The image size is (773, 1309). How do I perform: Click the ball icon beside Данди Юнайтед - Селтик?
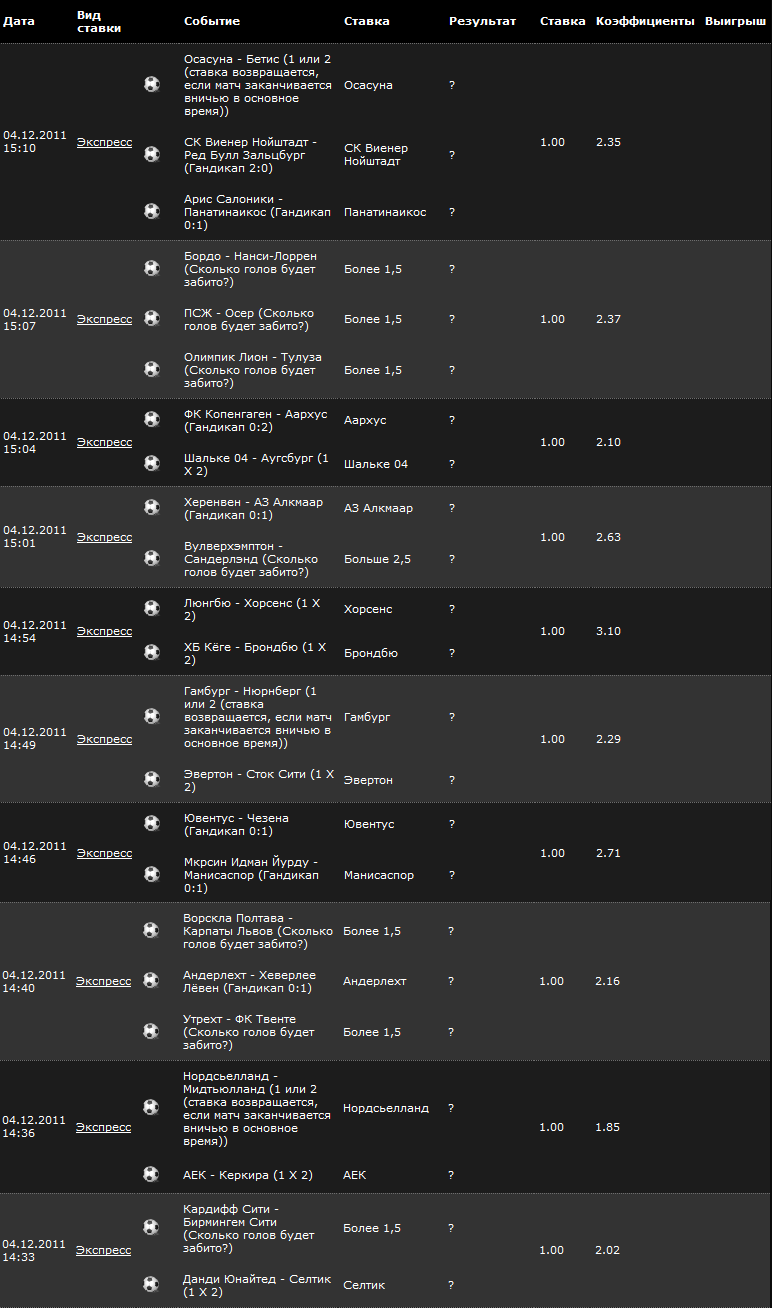[x=150, y=1284]
